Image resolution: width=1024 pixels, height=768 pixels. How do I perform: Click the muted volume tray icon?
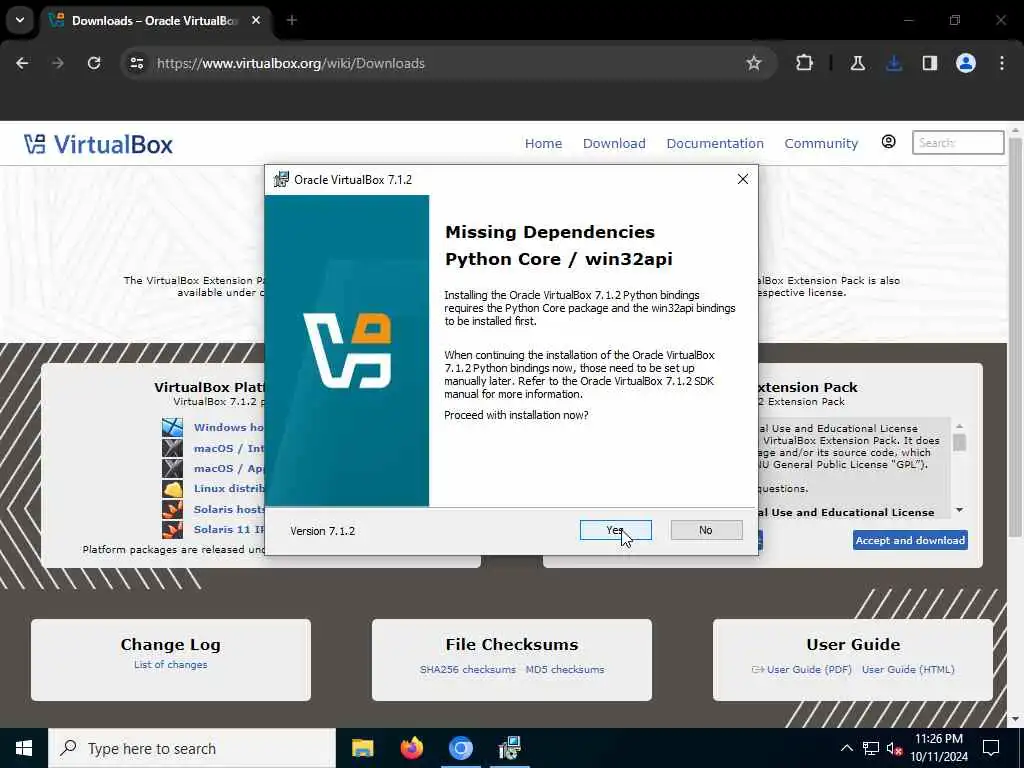pos(894,748)
